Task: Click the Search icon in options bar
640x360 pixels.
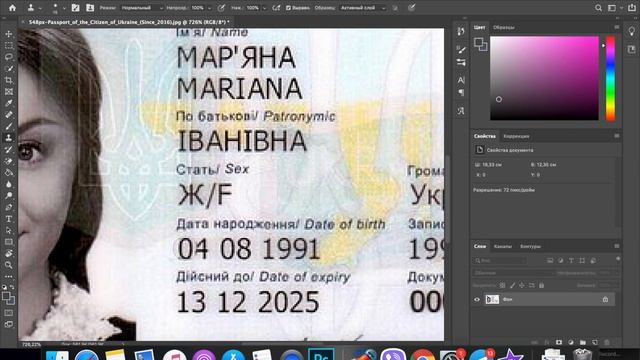Action: pyautogui.click(x=598, y=8)
